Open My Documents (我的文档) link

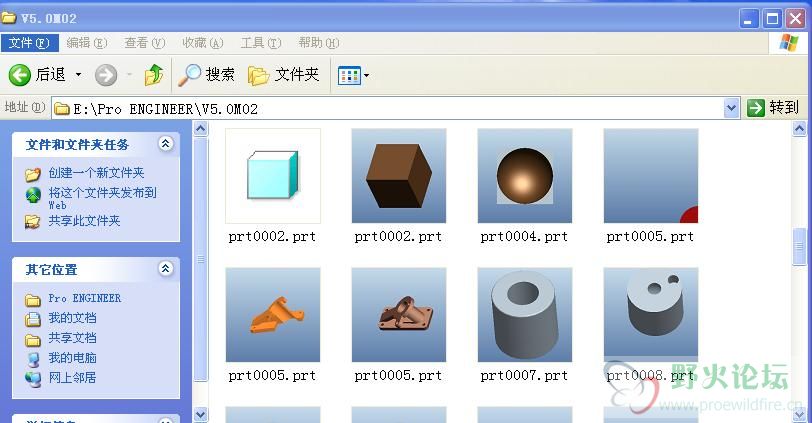click(72, 318)
